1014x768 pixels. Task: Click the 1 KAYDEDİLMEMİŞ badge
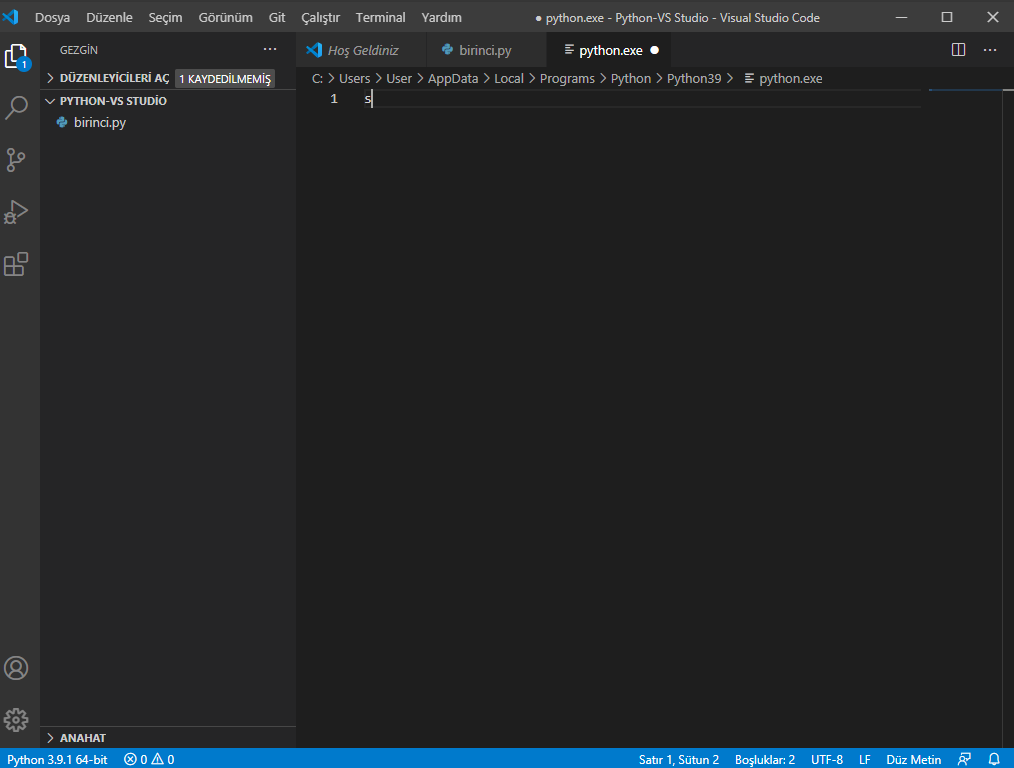coord(225,79)
